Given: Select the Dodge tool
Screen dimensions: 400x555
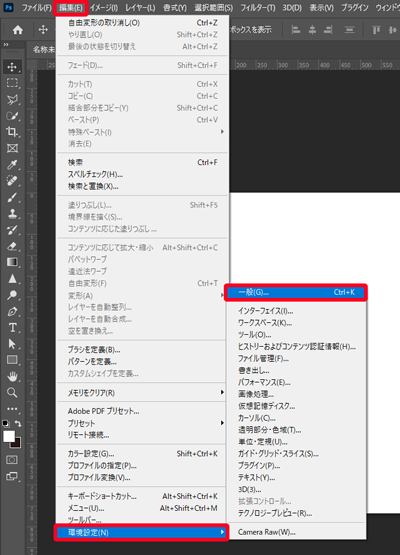Looking at the screenshot, I should [12, 295].
